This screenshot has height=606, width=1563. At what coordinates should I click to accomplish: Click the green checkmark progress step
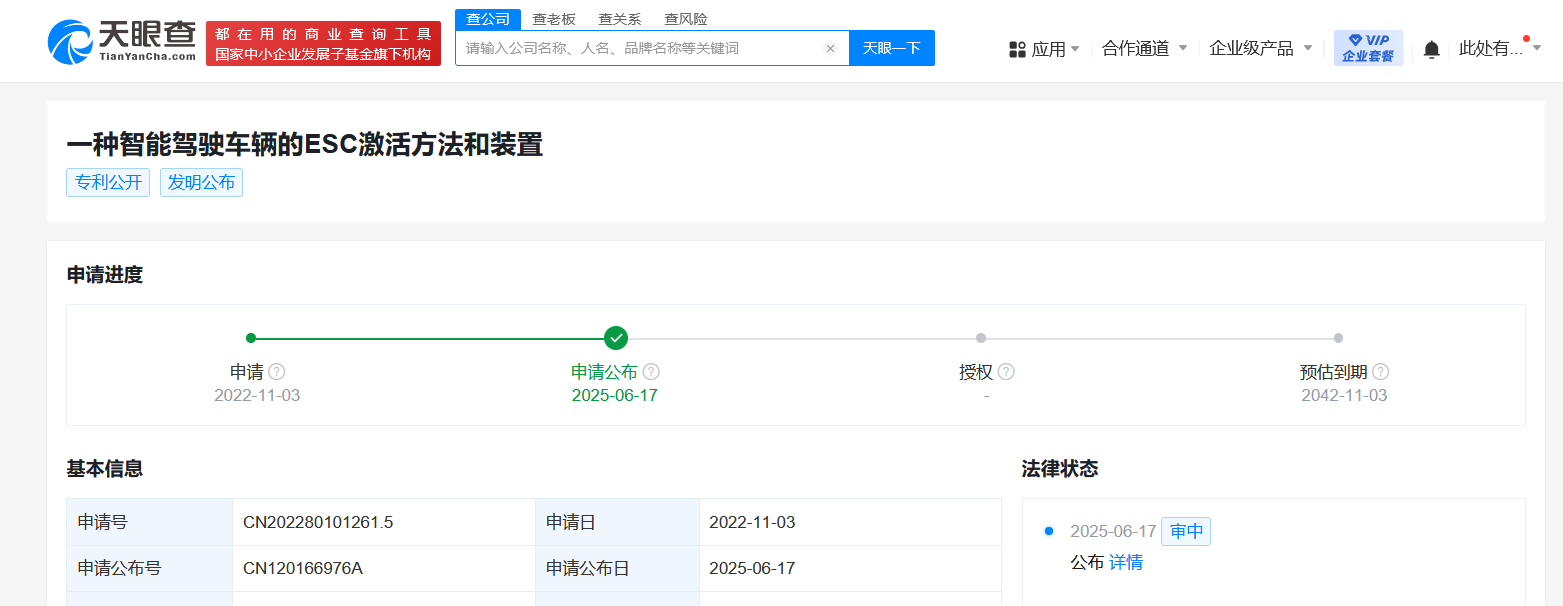pos(616,338)
